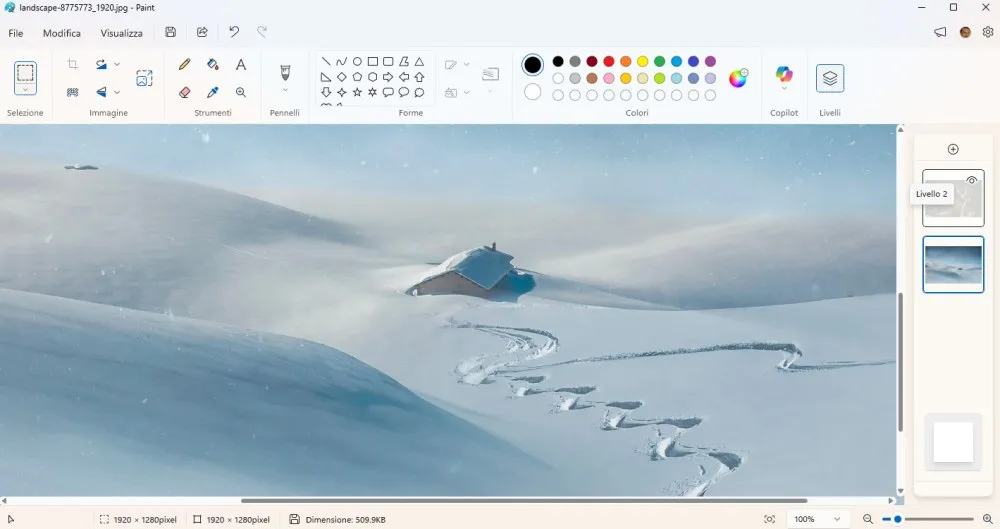Select the Magnifier tool
This screenshot has height=529, width=1000.
click(240, 92)
